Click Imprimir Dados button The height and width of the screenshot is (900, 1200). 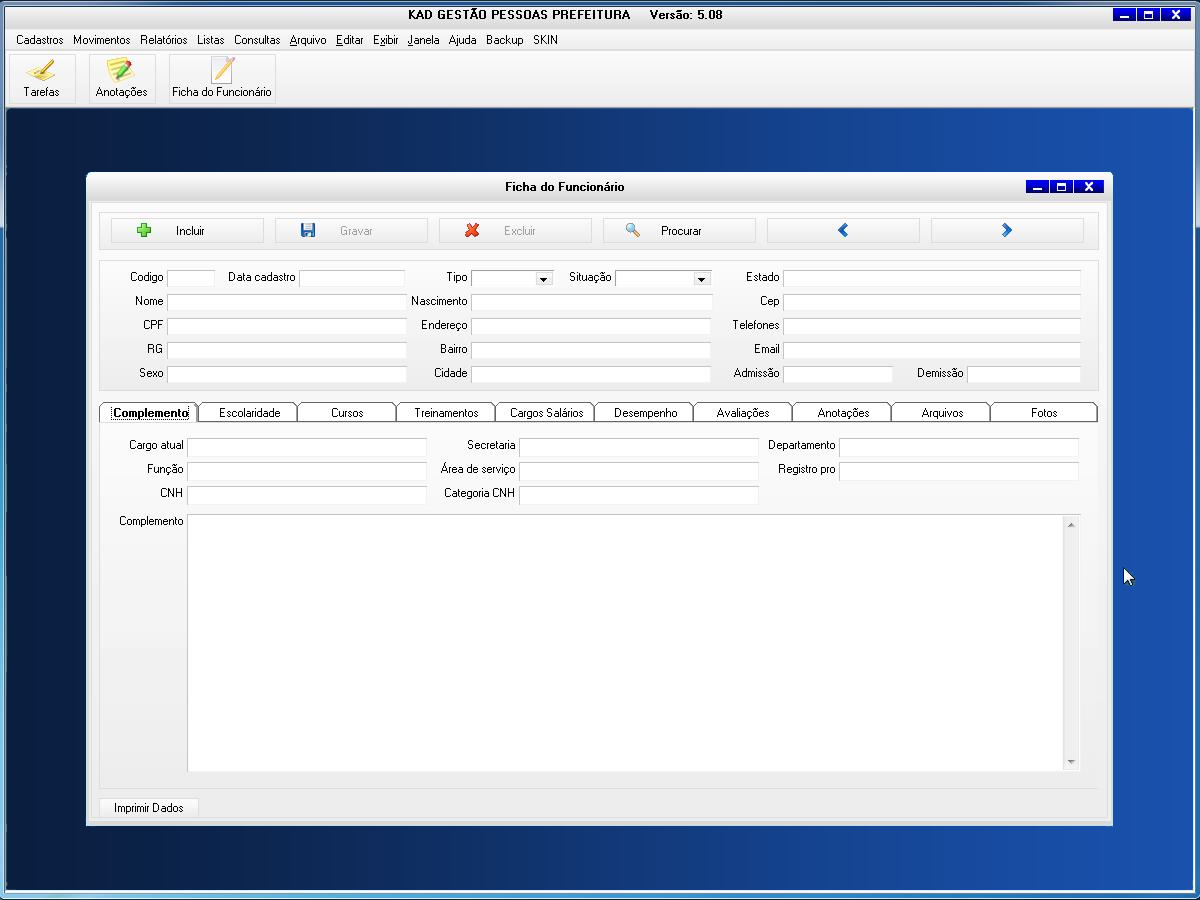149,808
